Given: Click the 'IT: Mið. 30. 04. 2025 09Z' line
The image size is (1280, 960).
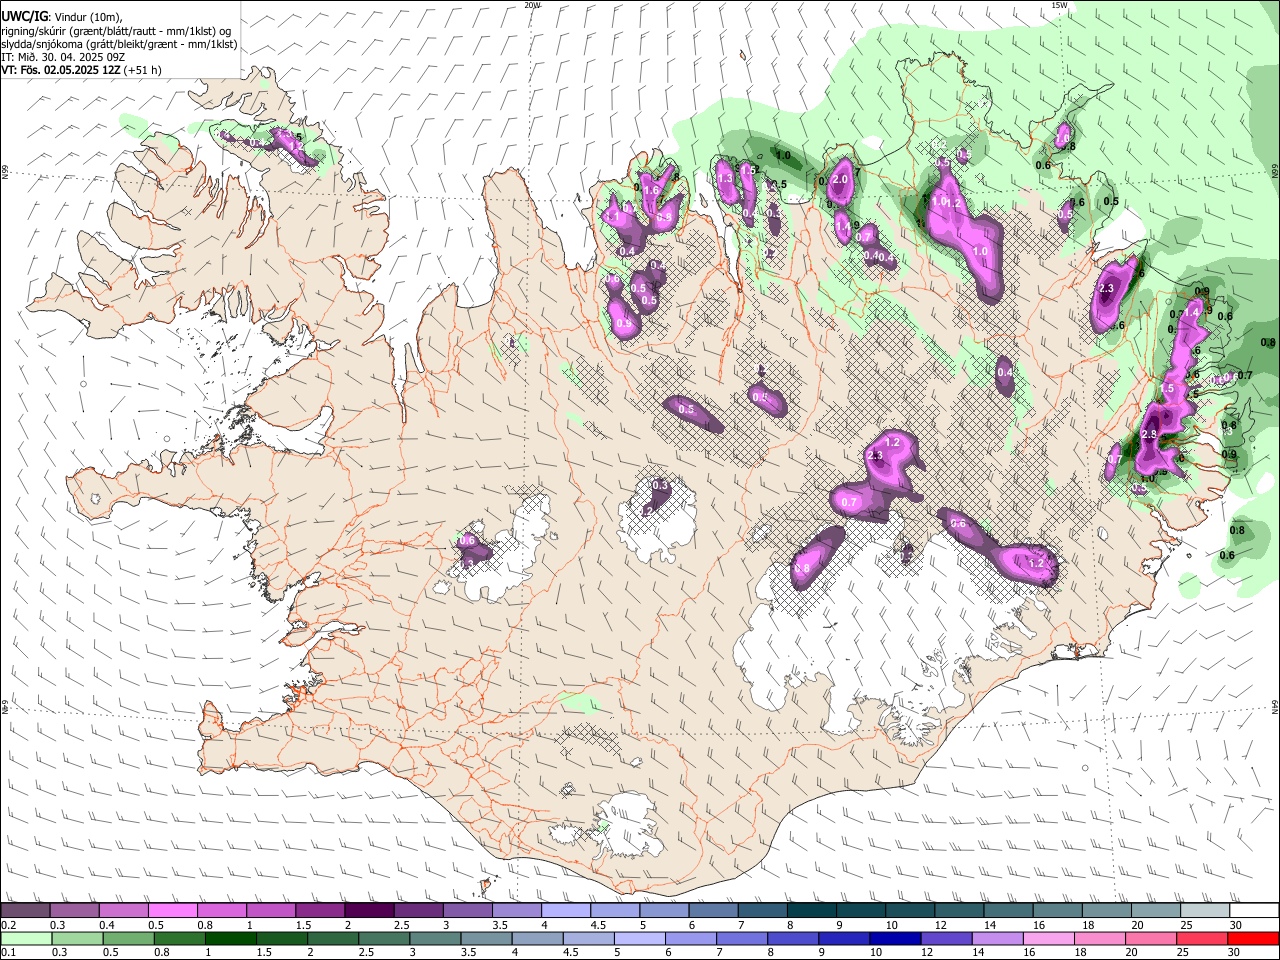Looking at the screenshot, I should click(63, 57).
